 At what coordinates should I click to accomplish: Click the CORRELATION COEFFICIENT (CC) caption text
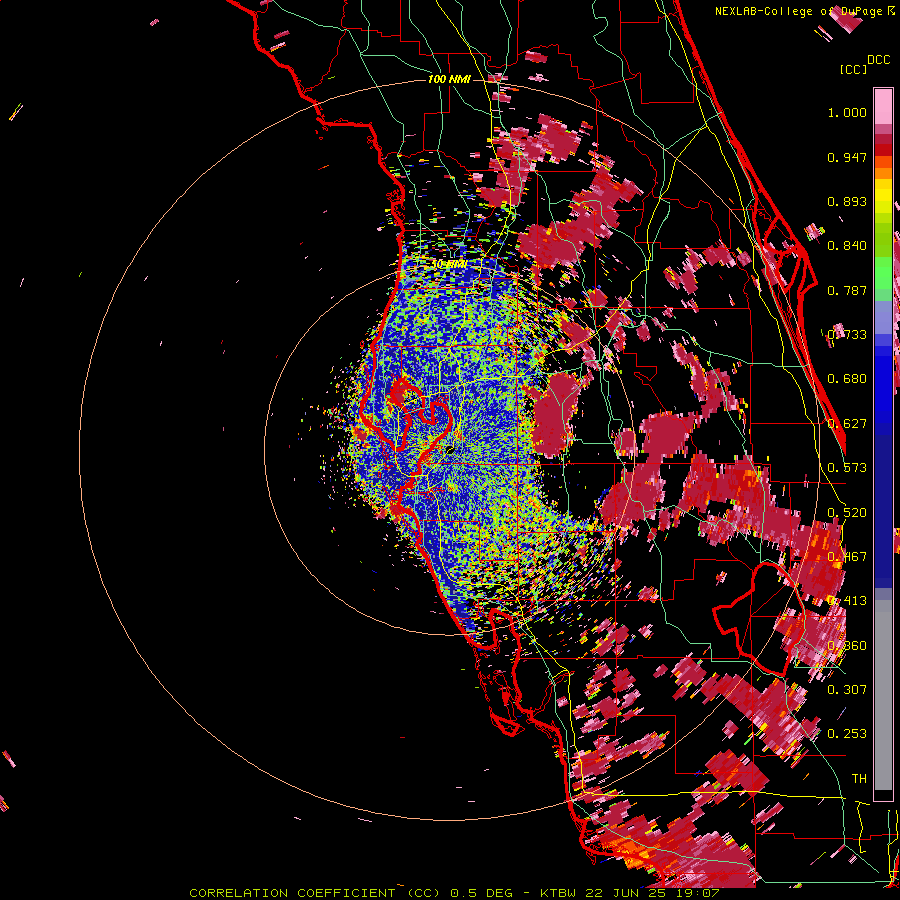(x=315, y=893)
